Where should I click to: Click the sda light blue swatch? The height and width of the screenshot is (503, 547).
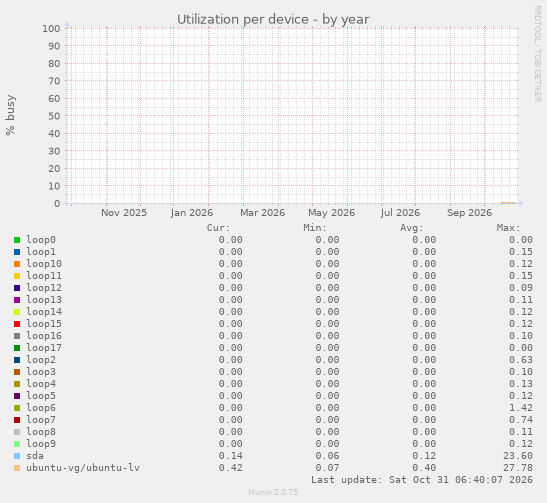17,456
